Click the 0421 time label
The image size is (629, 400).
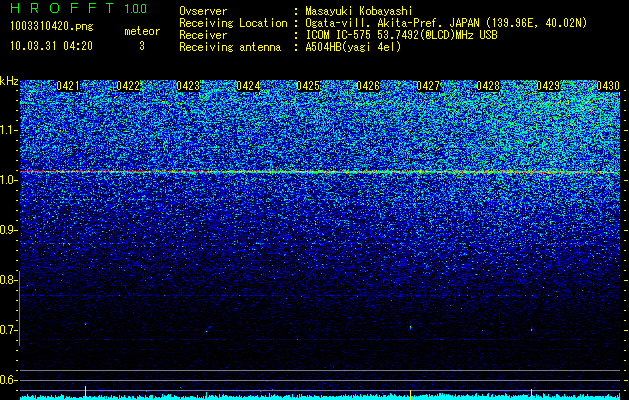[68, 86]
